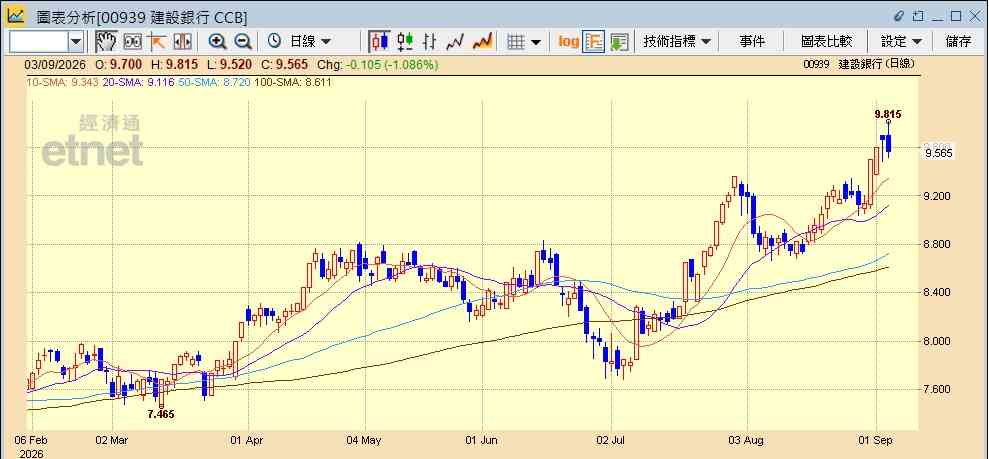This screenshot has height=459, width=989.
Task: Click the 事件 button
Action: pos(752,42)
